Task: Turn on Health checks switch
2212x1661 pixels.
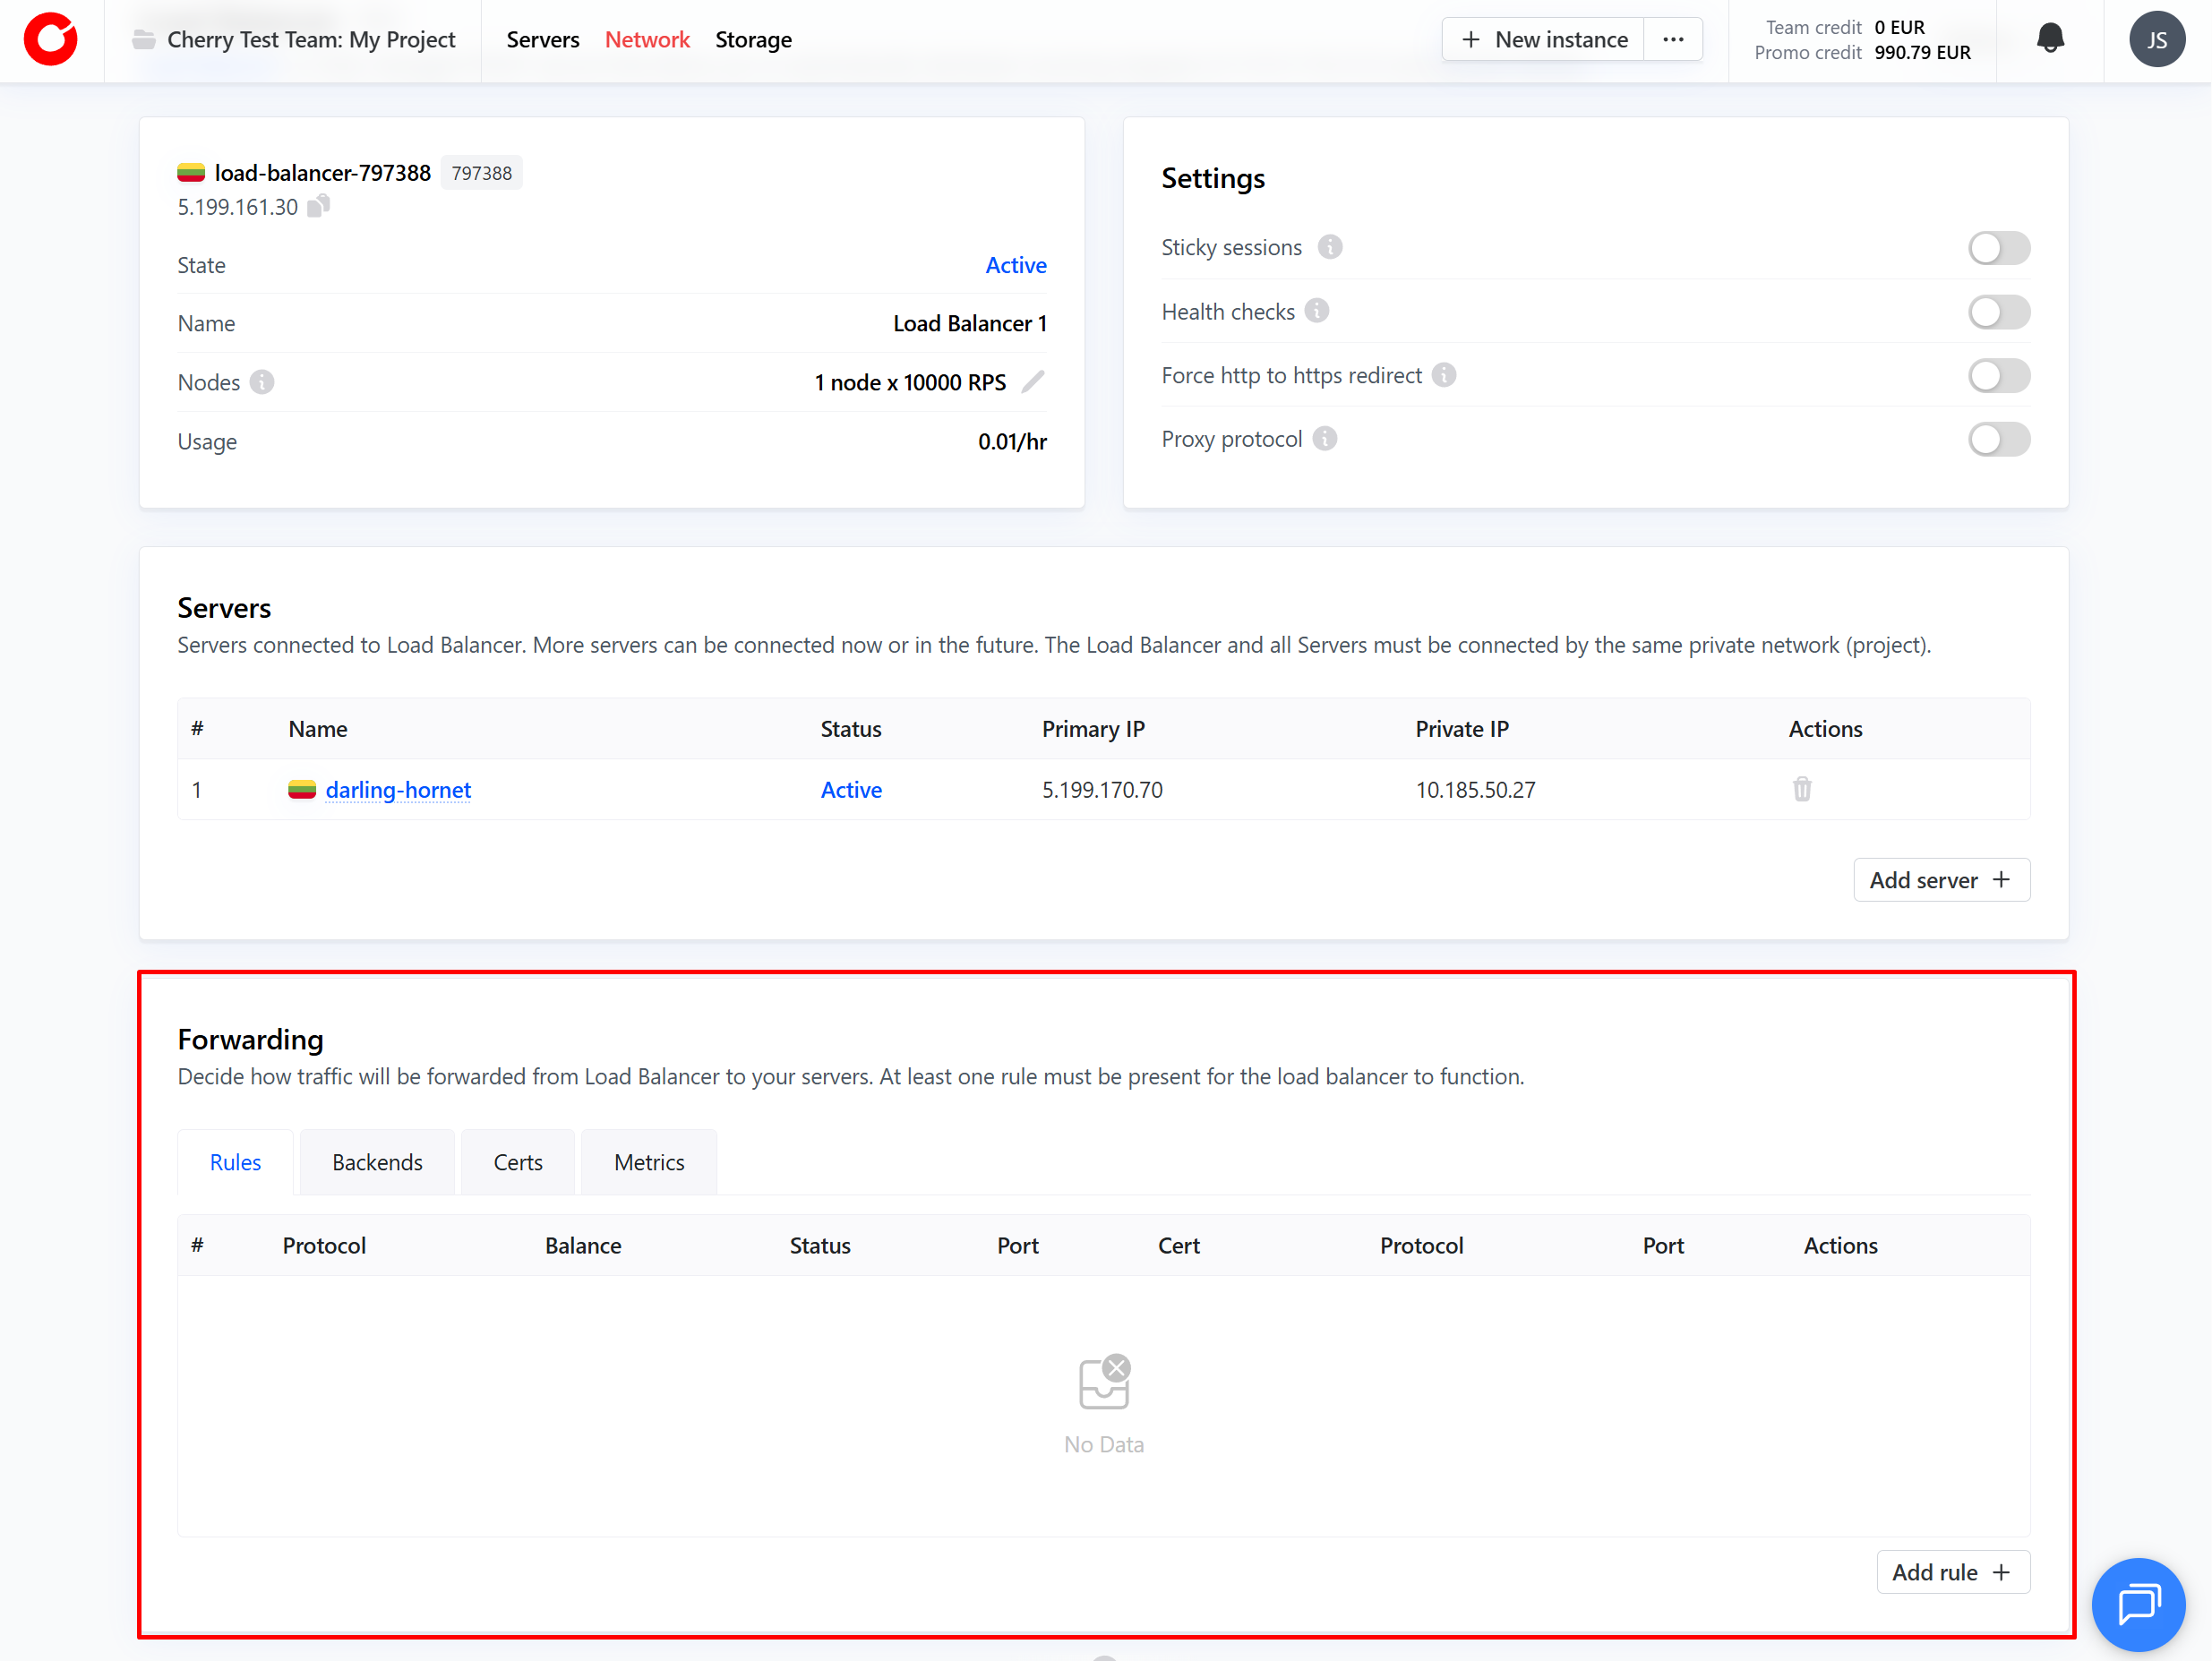Action: [x=1998, y=312]
